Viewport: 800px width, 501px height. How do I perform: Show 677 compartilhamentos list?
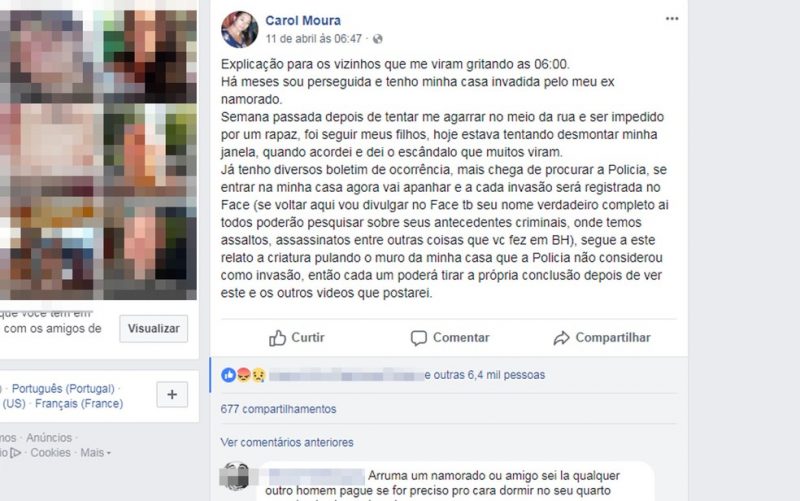tap(279, 409)
